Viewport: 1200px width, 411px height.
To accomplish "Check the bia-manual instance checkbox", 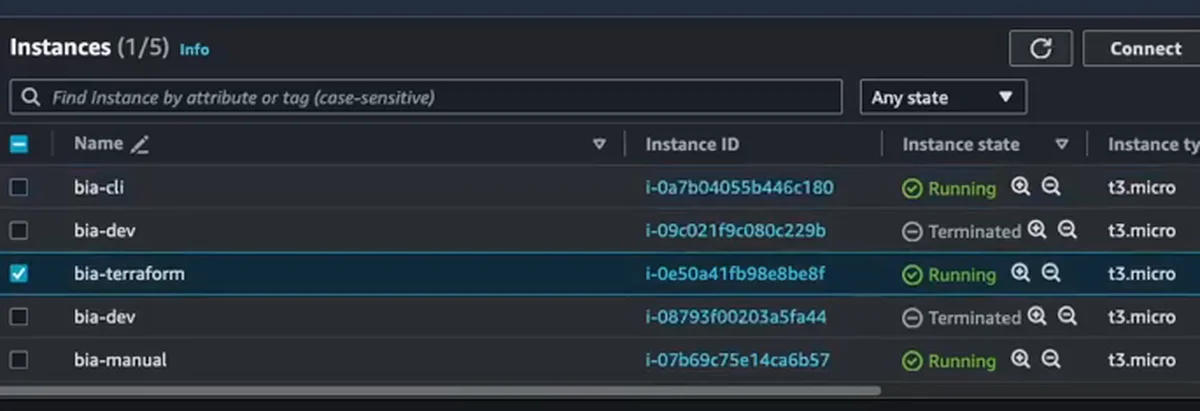I will point(19,360).
